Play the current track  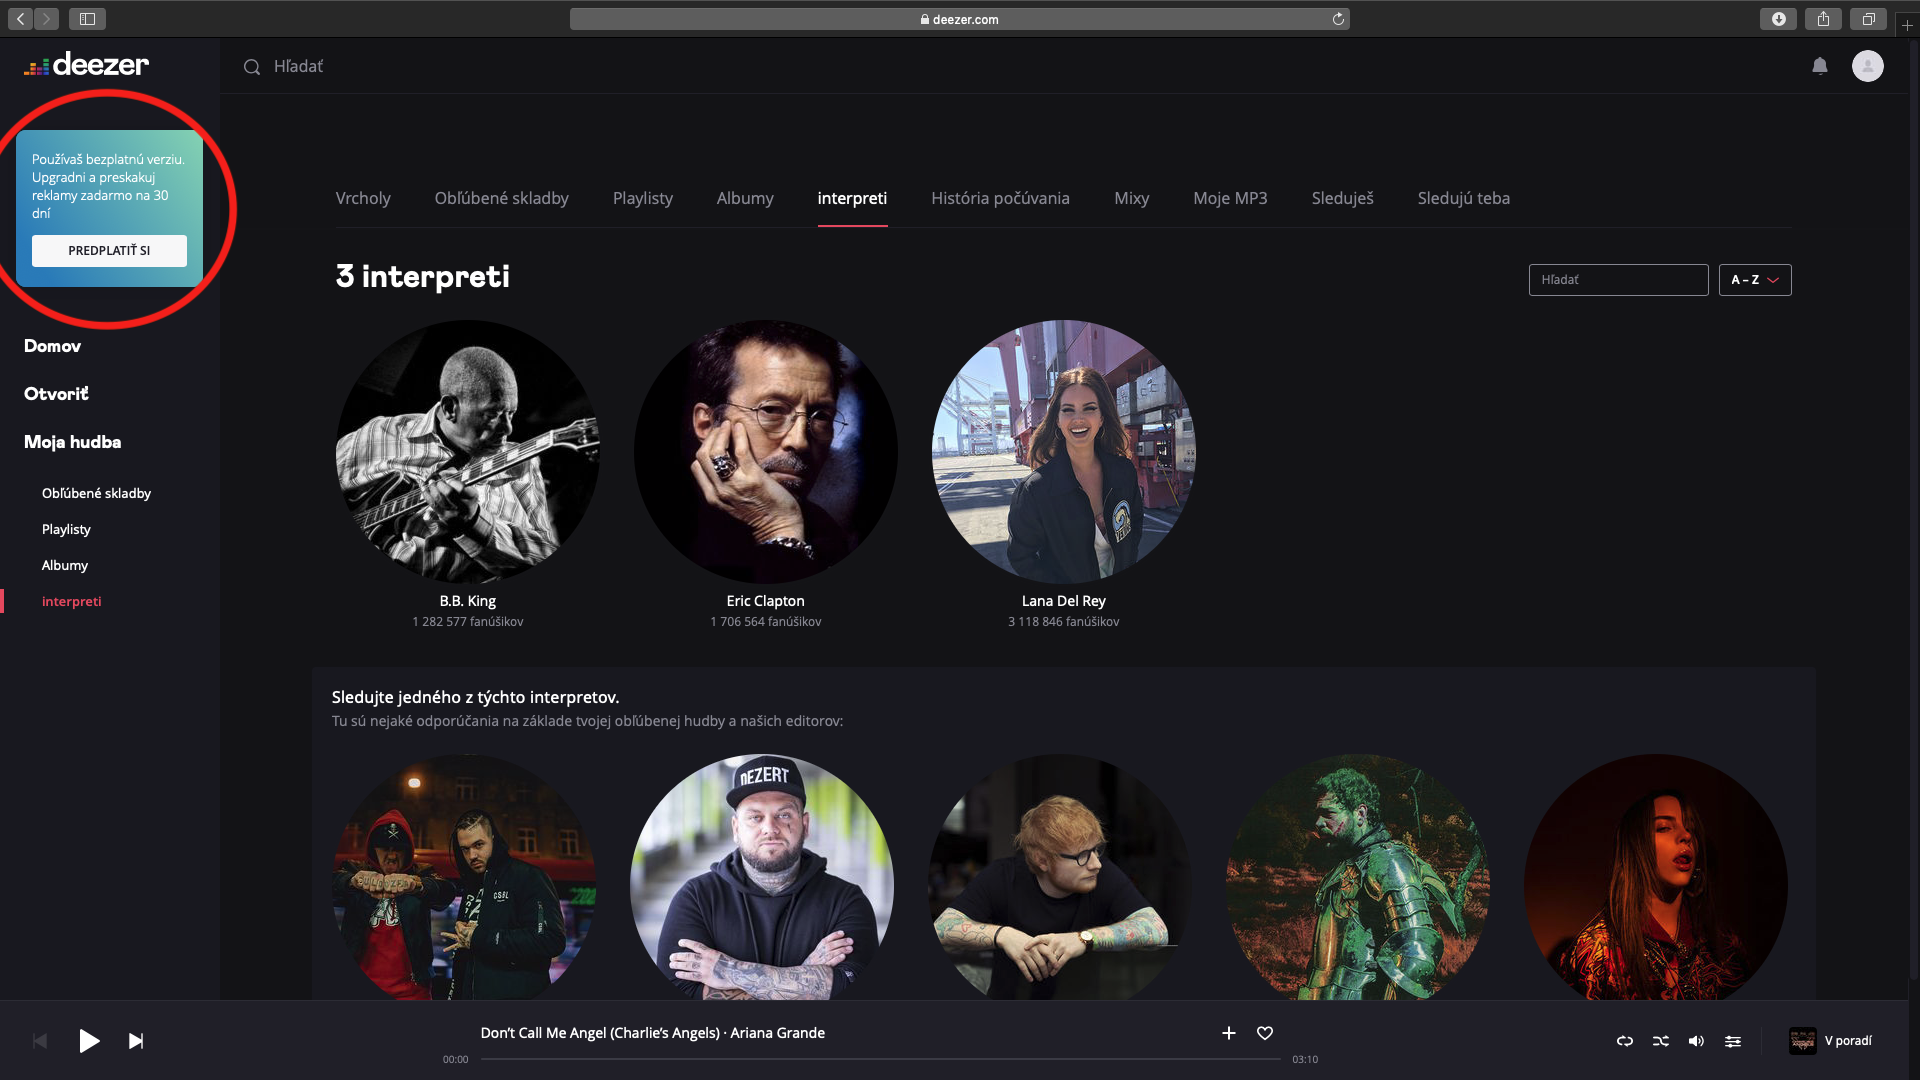pos(89,1041)
